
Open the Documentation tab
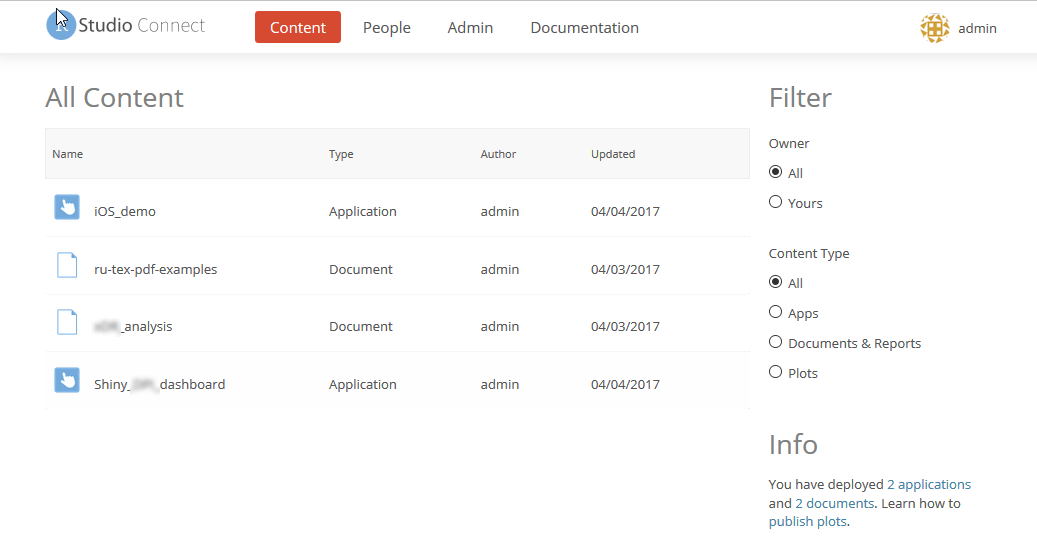point(585,28)
